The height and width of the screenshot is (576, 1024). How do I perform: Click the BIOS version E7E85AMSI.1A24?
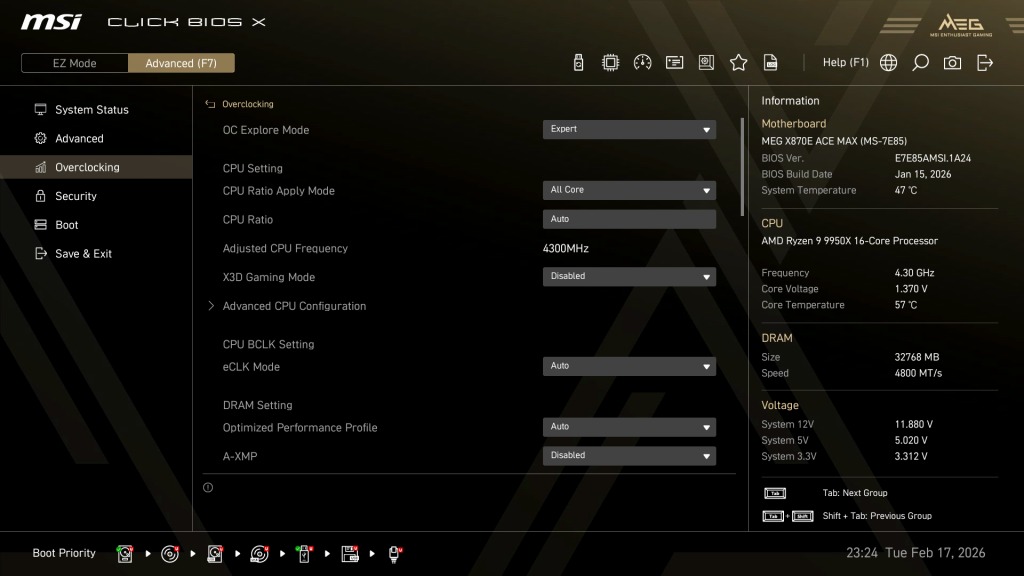[933, 158]
